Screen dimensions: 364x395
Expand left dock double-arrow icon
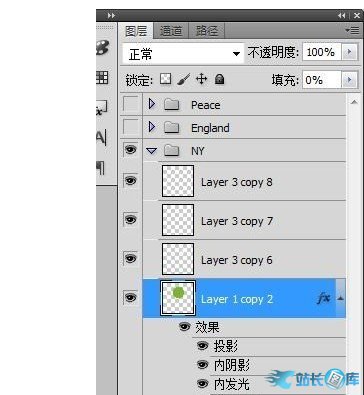[x=111, y=15]
